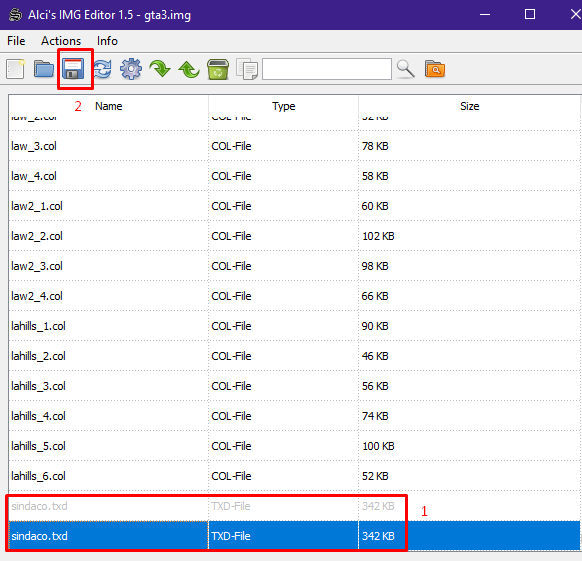The image size is (582, 561).
Task: Open the Actions menu
Action: point(61,41)
